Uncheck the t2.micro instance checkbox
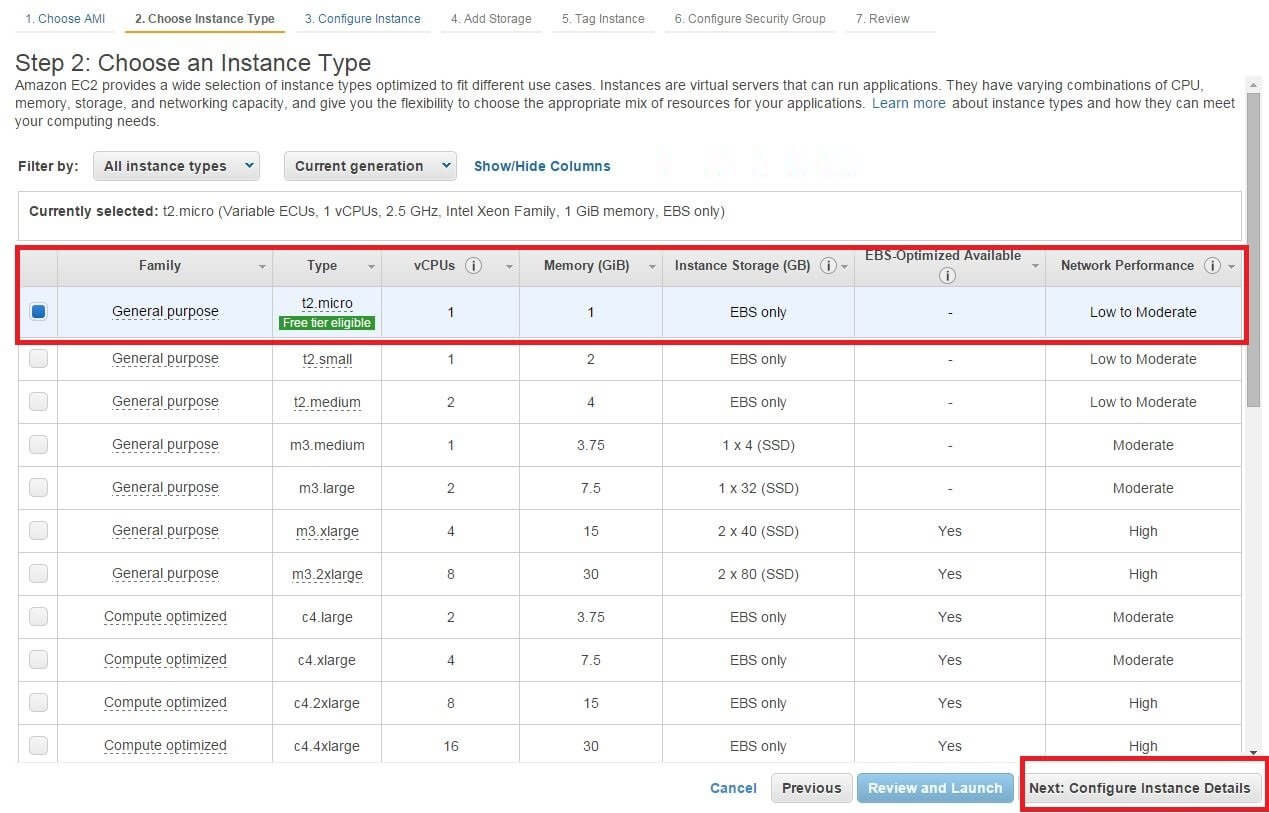This screenshot has width=1269, height=813. click(38, 312)
